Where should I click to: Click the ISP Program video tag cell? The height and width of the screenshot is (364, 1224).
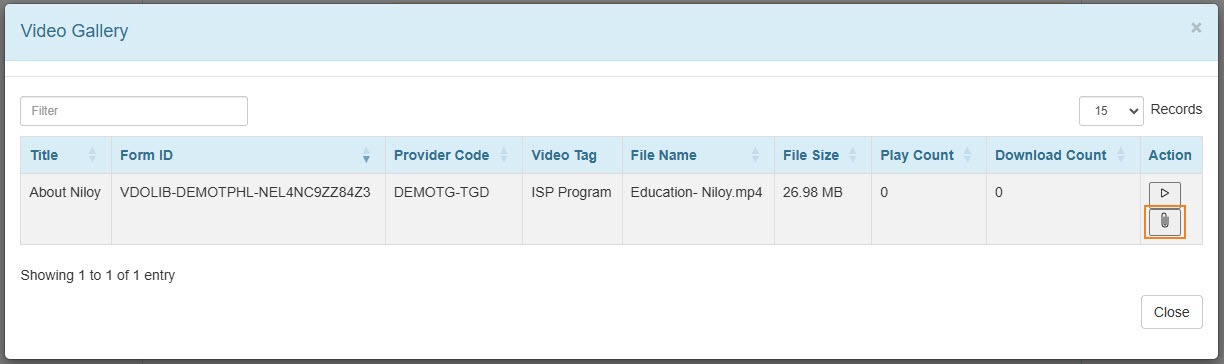click(571, 192)
